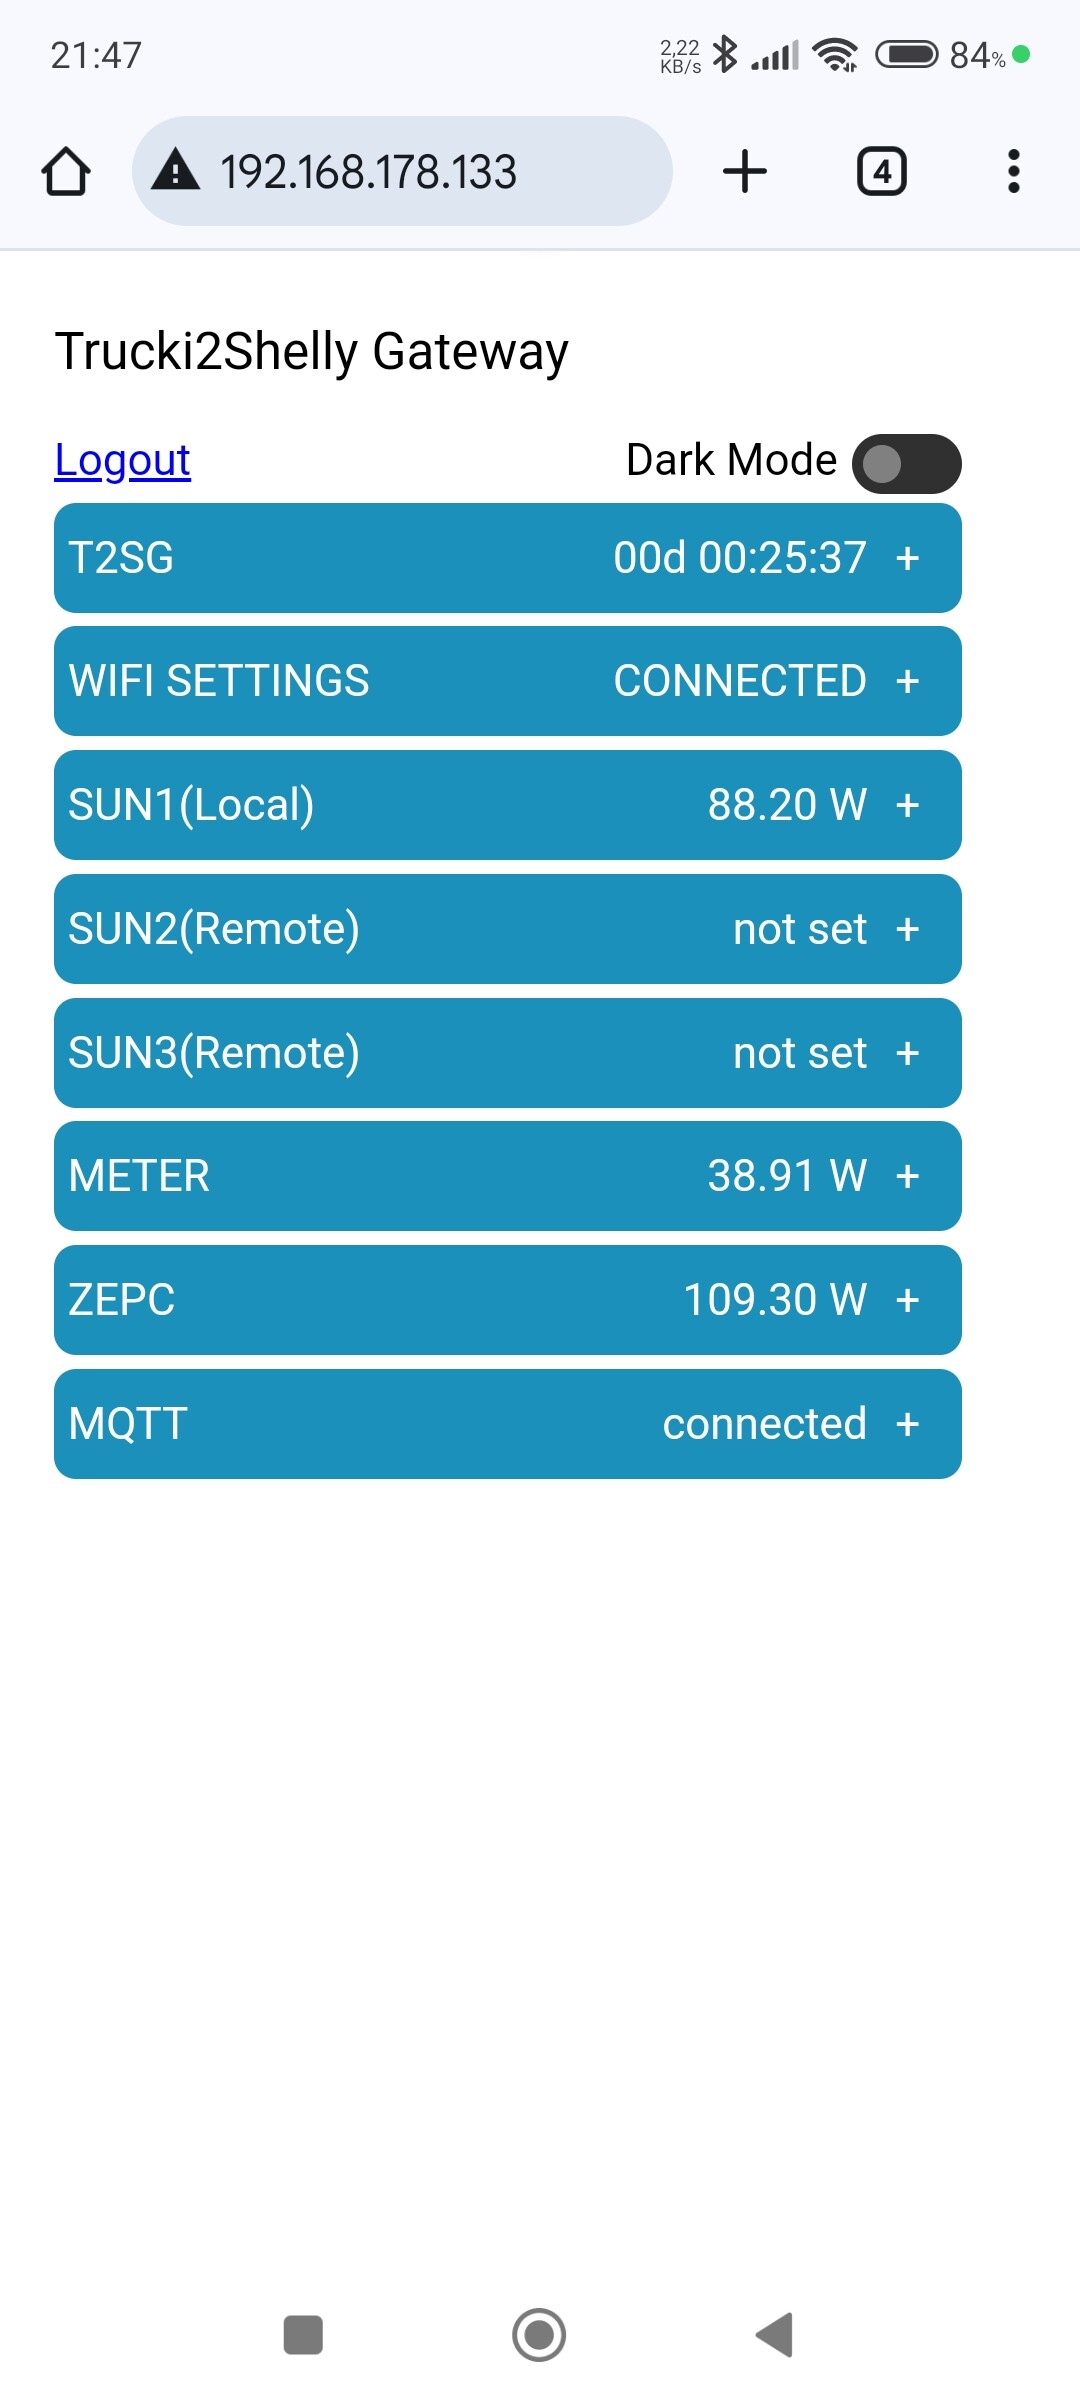Click the Logout link
1080x2400 pixels.
(x=122, y=460)
